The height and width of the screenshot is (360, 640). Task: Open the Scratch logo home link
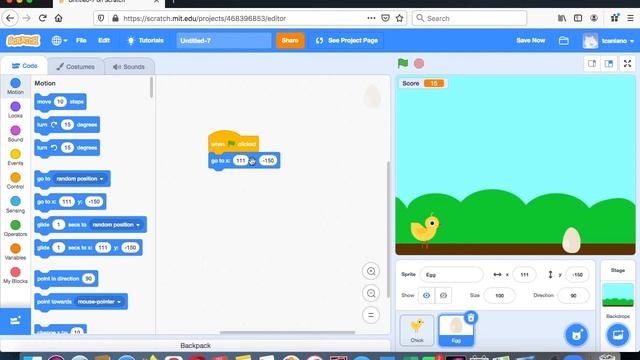coord(23,40)
